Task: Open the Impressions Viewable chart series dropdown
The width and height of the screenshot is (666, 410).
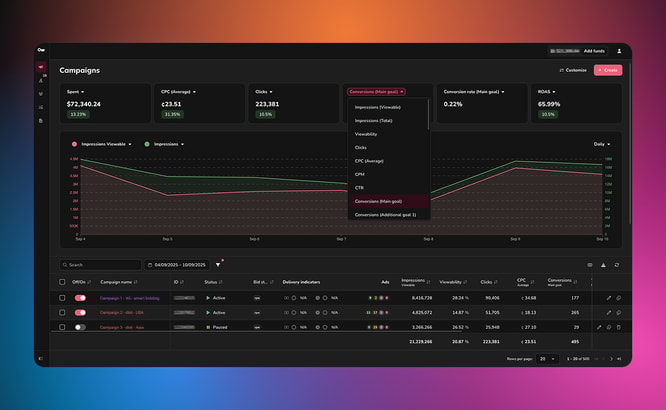Action: (x=106, y=144)
